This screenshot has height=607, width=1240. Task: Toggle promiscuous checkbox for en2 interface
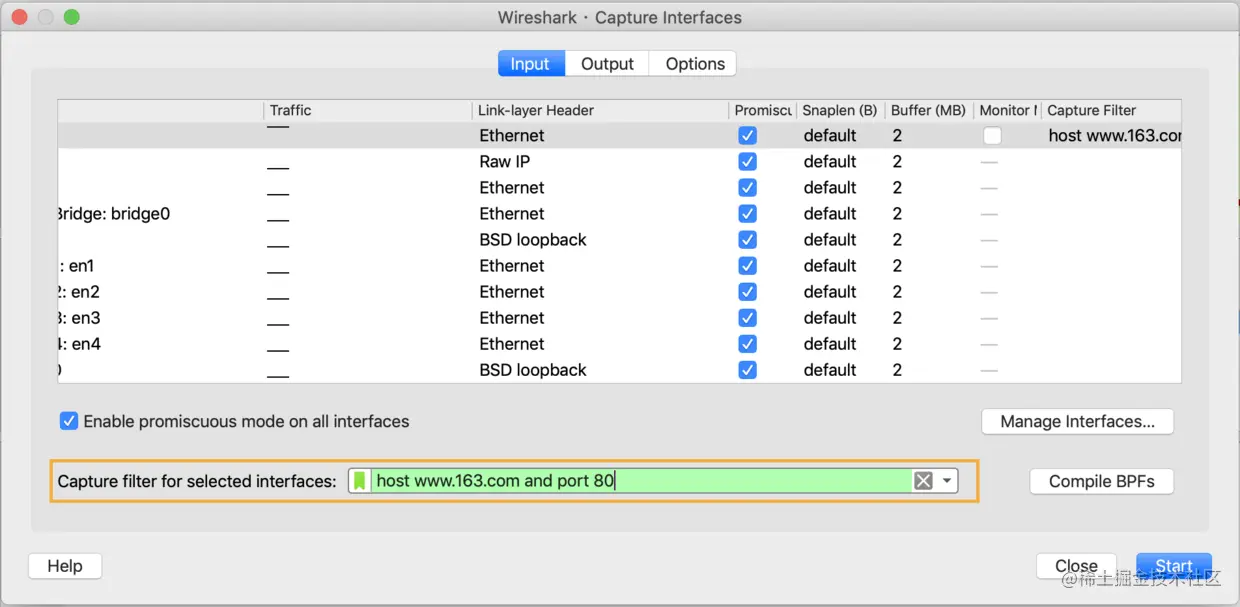click(x=747, y=292)
